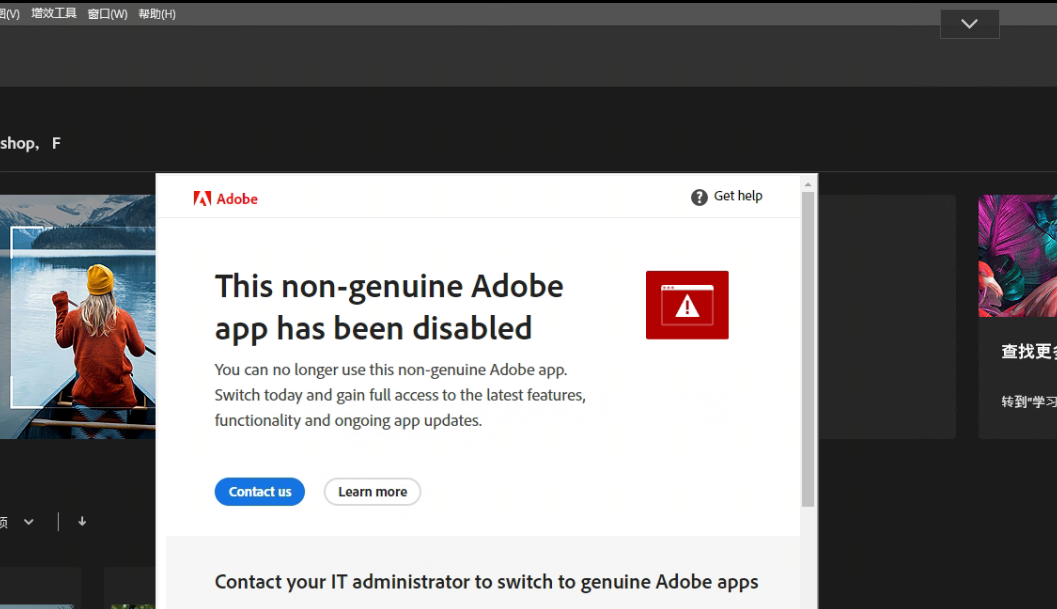Click the 转到"学习" link
The height and width of the screenshot is (609, 1057).
[1029, 402]
